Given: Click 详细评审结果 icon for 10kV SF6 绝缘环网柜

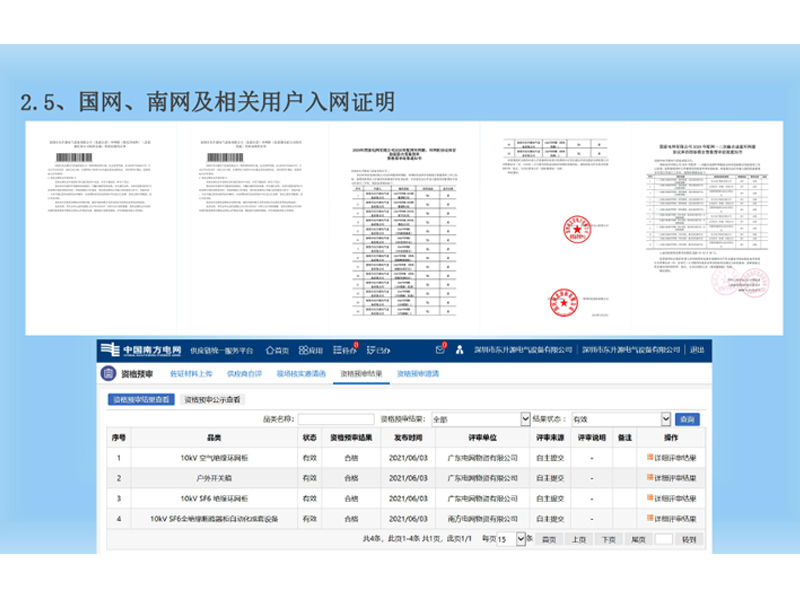Looking at the screenshot, I should point(650,498).
